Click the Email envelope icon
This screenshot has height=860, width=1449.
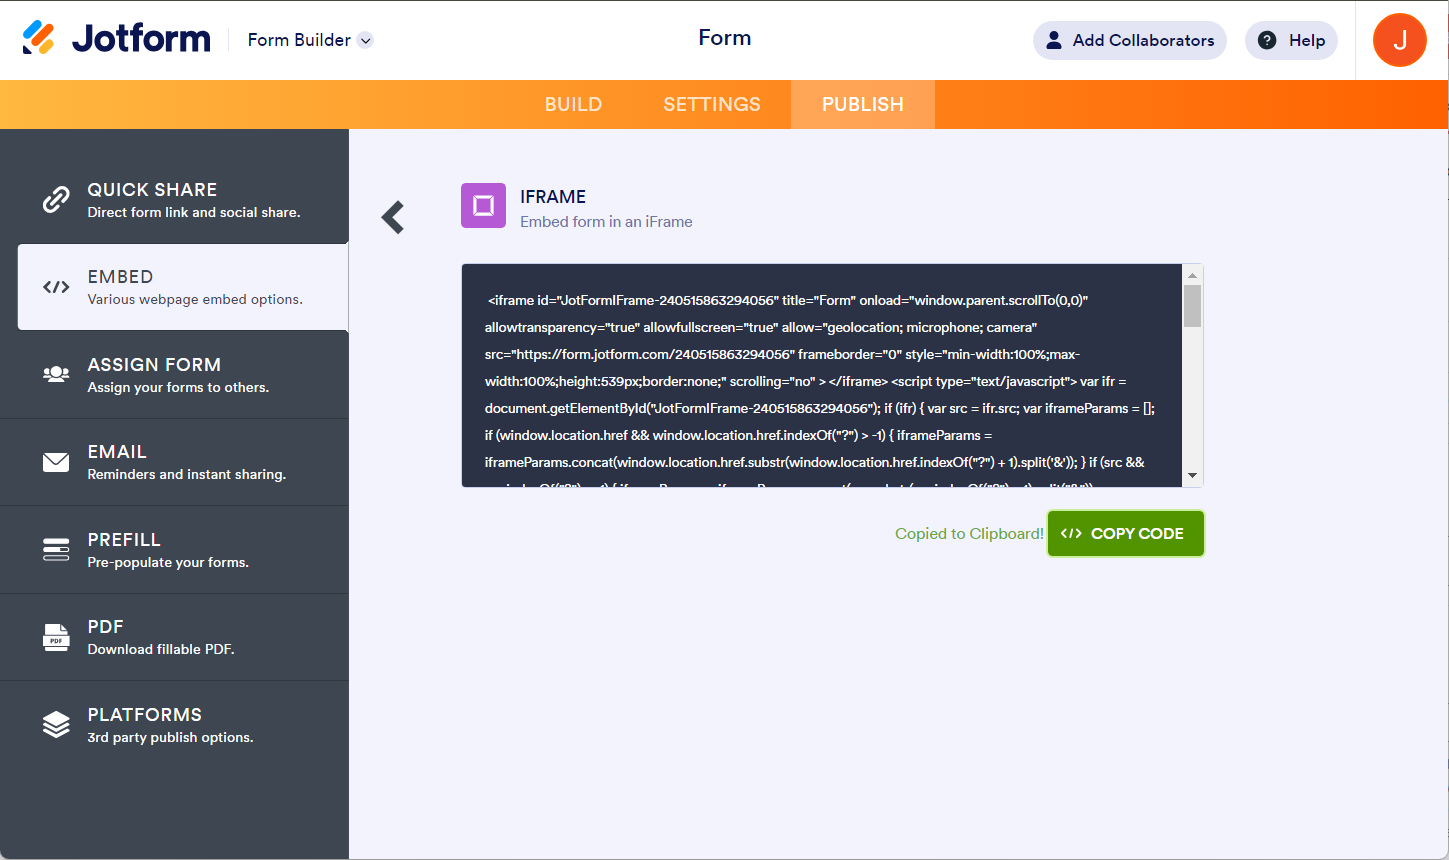56,462
